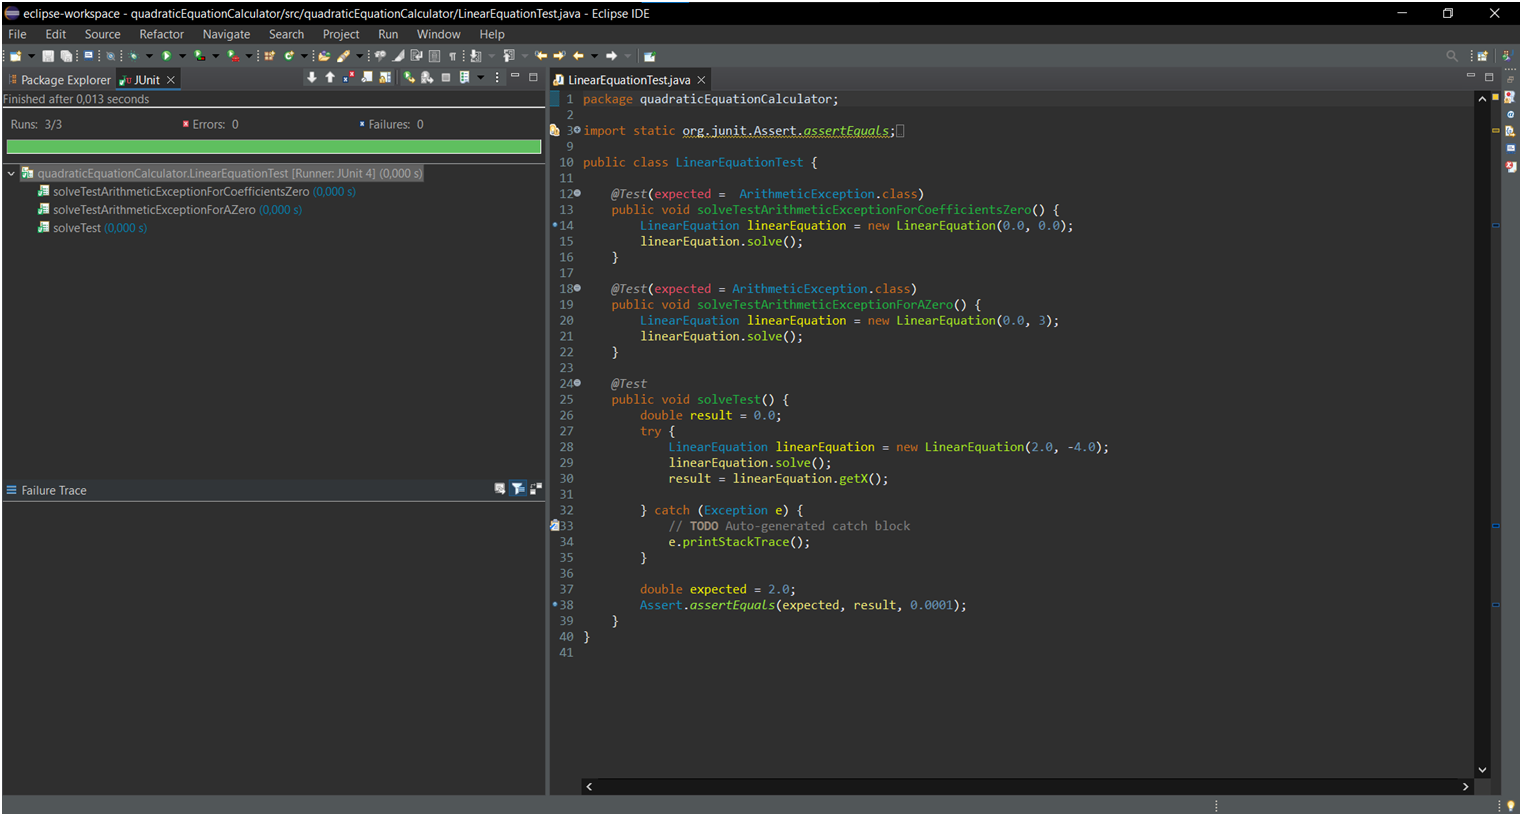The image size is (1522, 816).
Task: Click the green JUnit progress bar
Action: coord(274,146)
